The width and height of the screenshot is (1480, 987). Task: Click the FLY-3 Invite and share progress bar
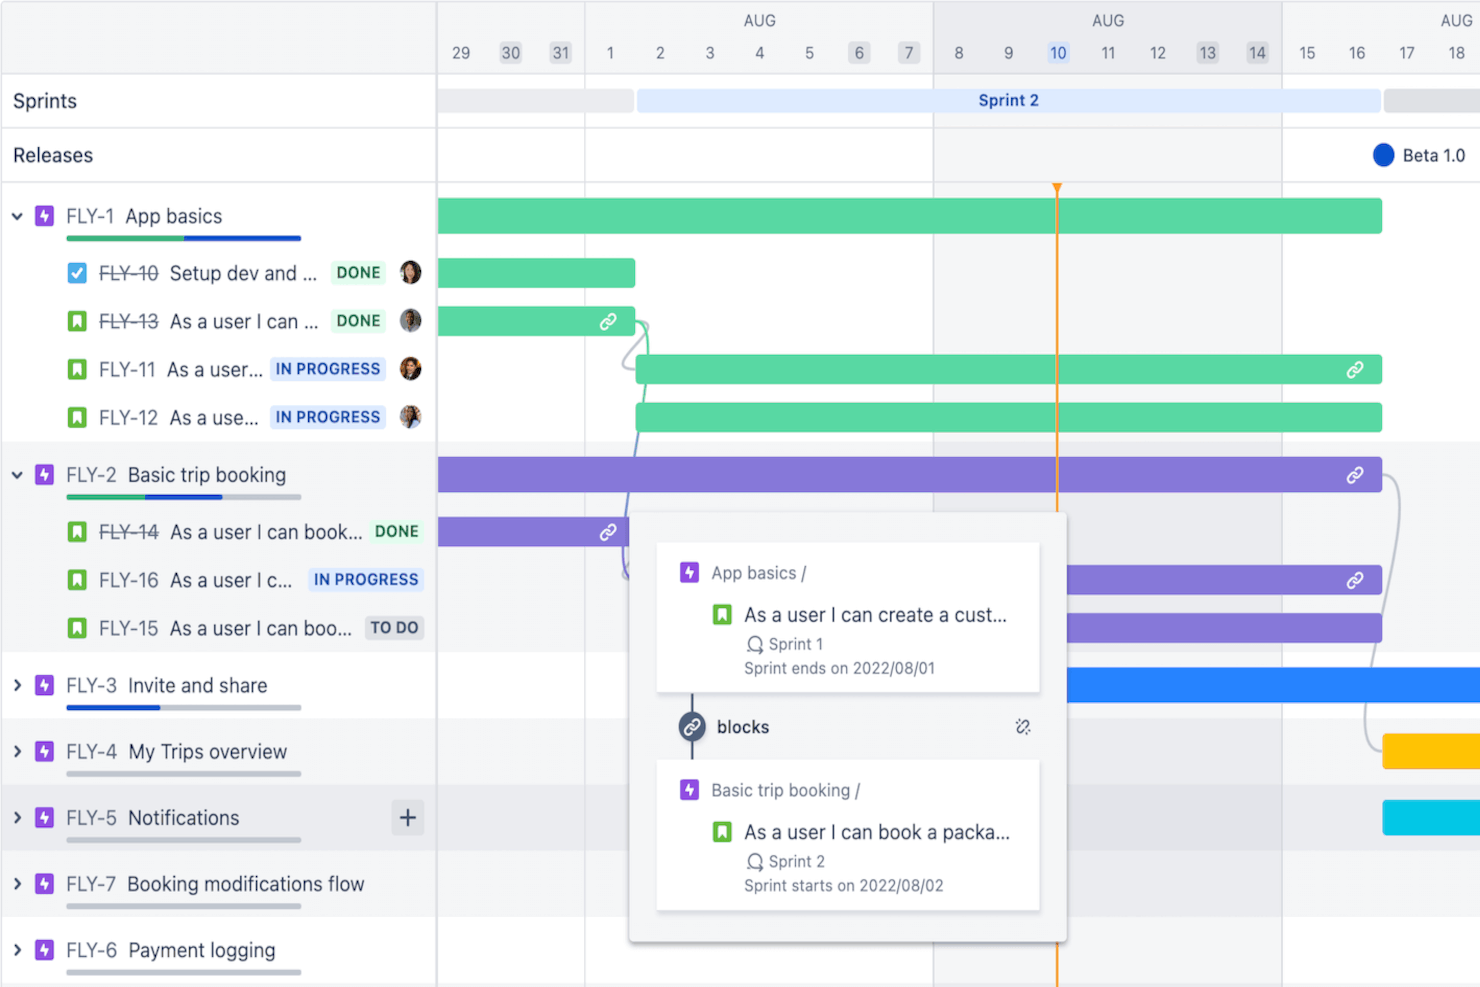click(183, 707)
